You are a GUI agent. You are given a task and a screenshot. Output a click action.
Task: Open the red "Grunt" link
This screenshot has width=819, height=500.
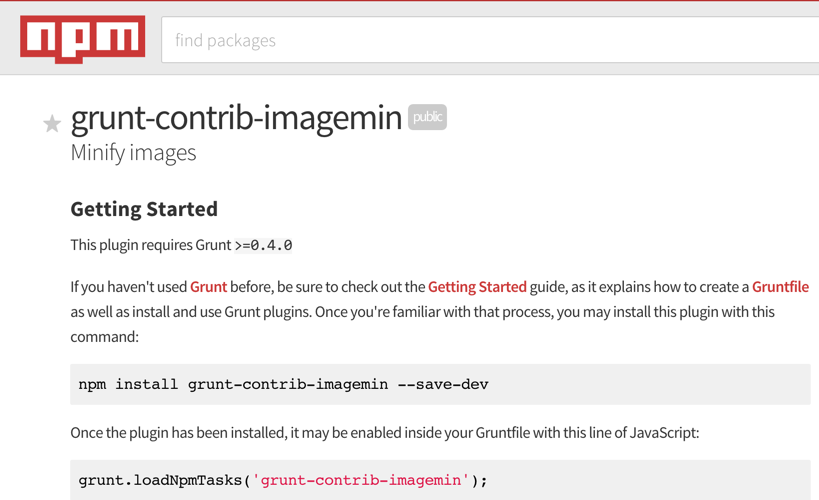pyautogui.click(x=208, y=287)
